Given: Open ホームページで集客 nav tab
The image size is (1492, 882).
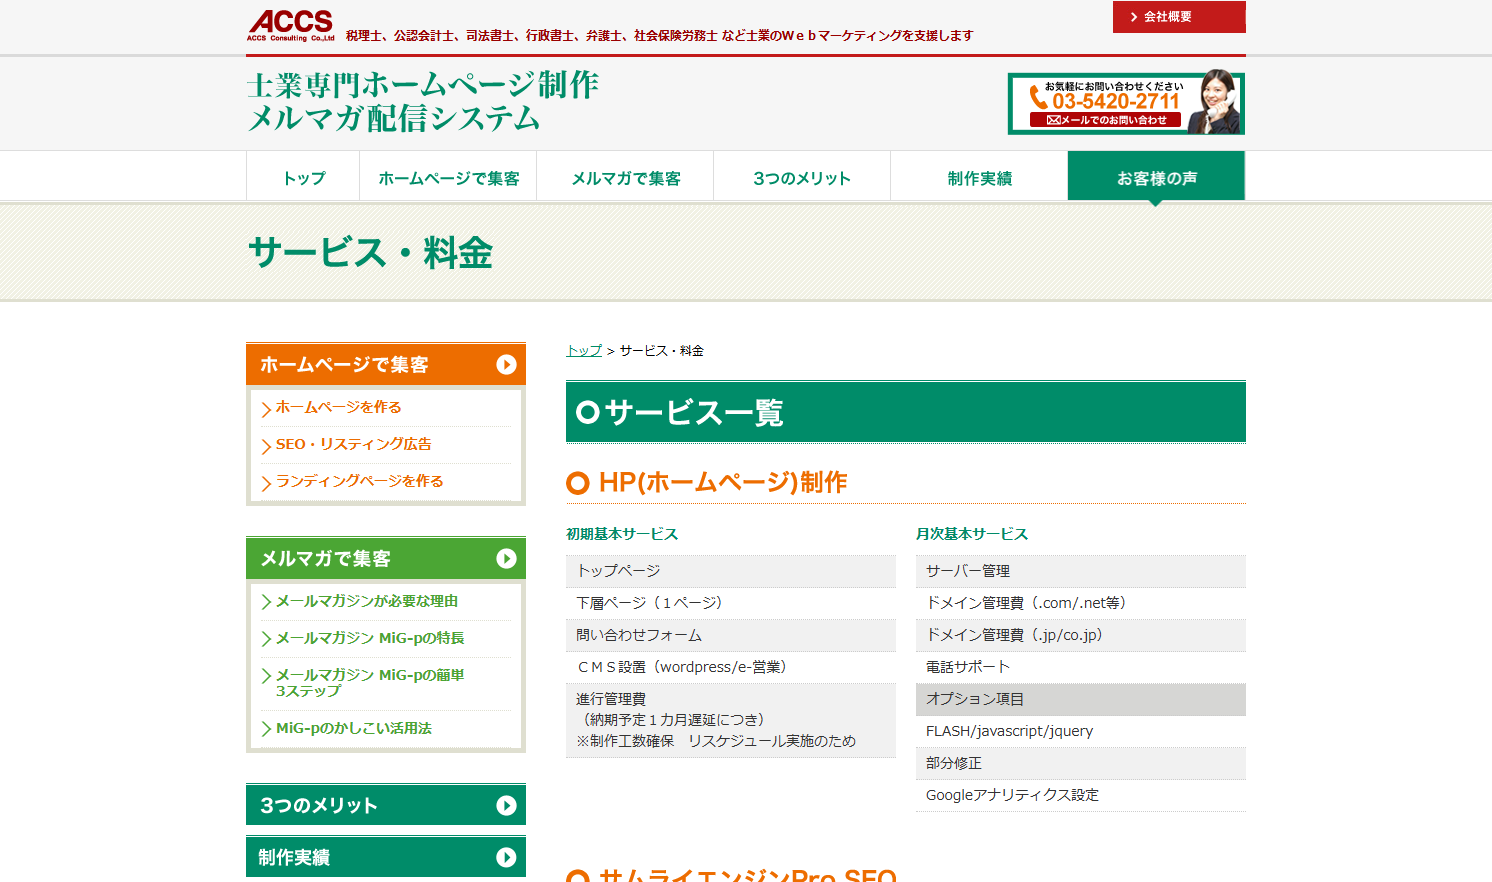Looking at the screenshot, I should pos(448,177).
